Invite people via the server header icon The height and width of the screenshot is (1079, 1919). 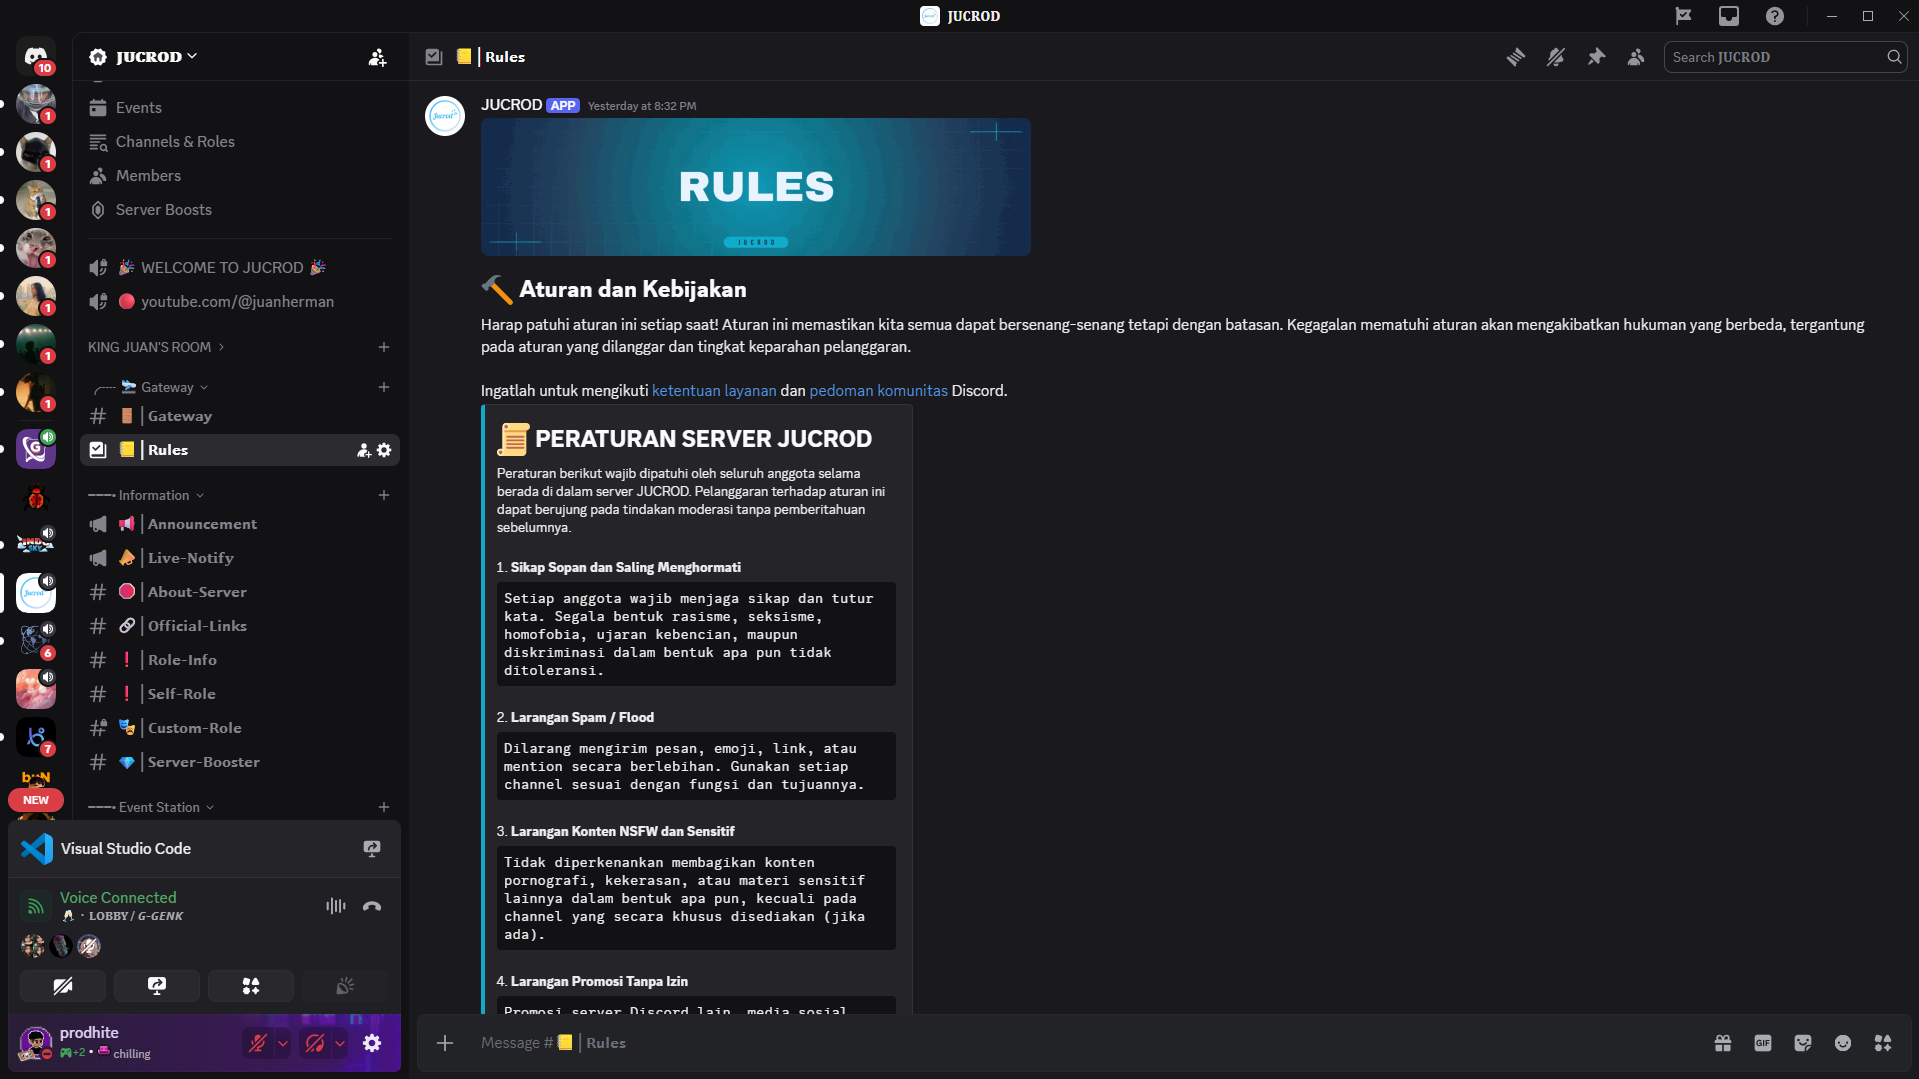pos(377,57)
